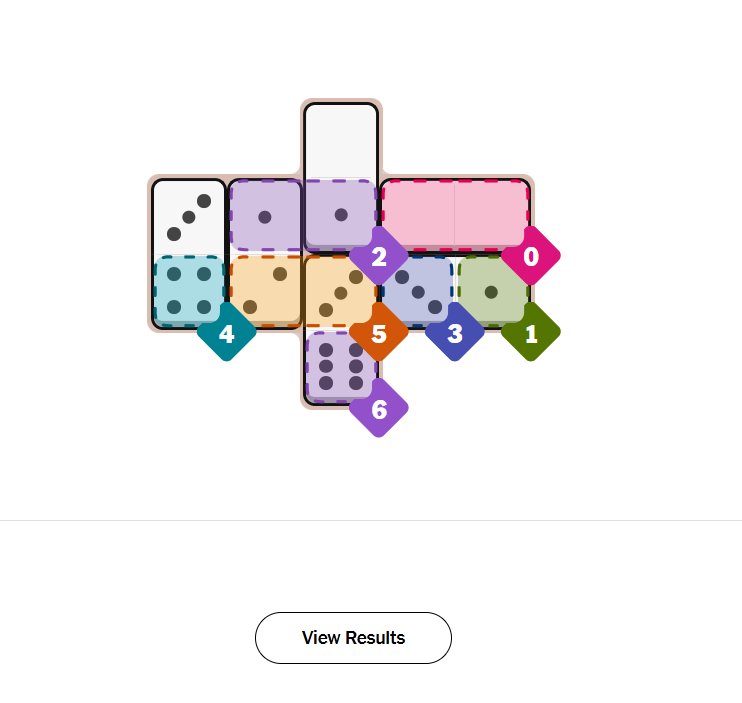Click the white domino half with three pips
The width and height of the screenshot is (742, 703).
(x=189, y=216)
